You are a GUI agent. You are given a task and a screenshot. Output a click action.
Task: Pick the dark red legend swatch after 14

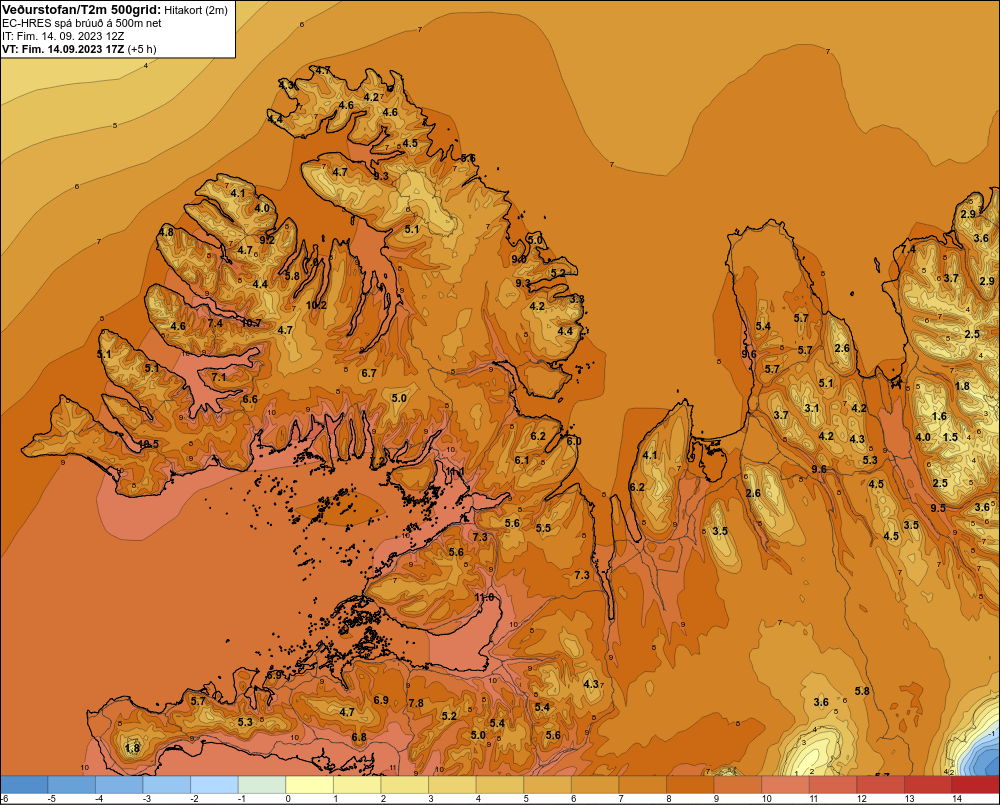pyautogui.click(x=976, y=784)
